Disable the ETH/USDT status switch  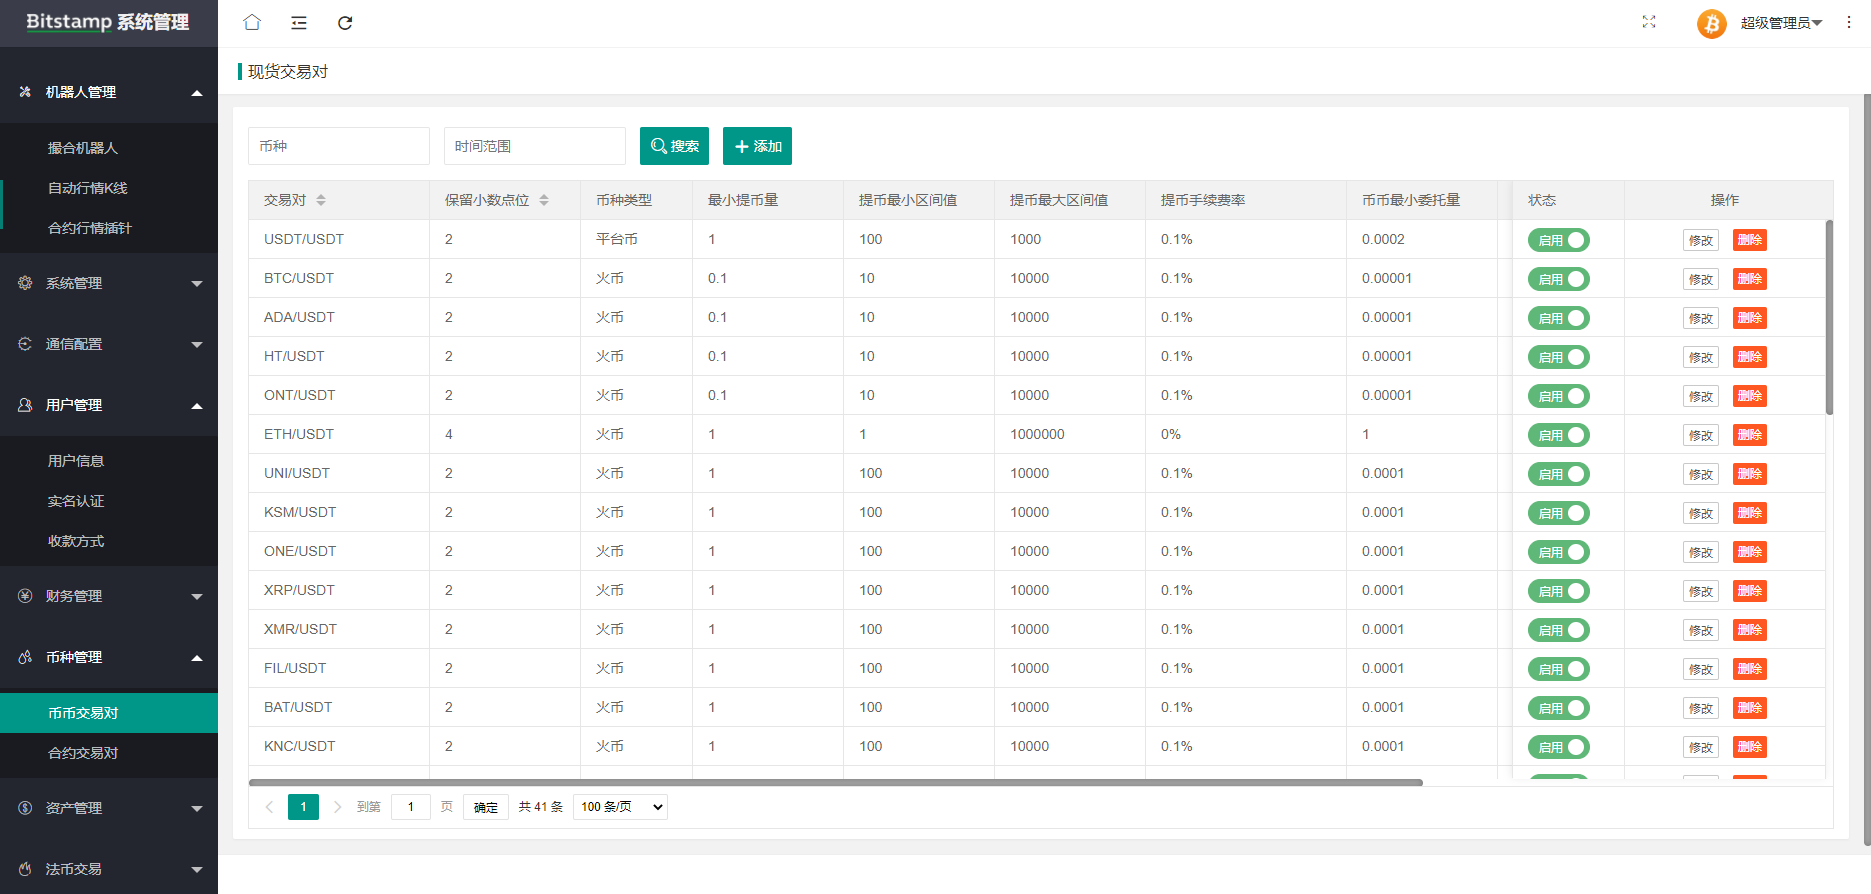[x=1558, y=435]
